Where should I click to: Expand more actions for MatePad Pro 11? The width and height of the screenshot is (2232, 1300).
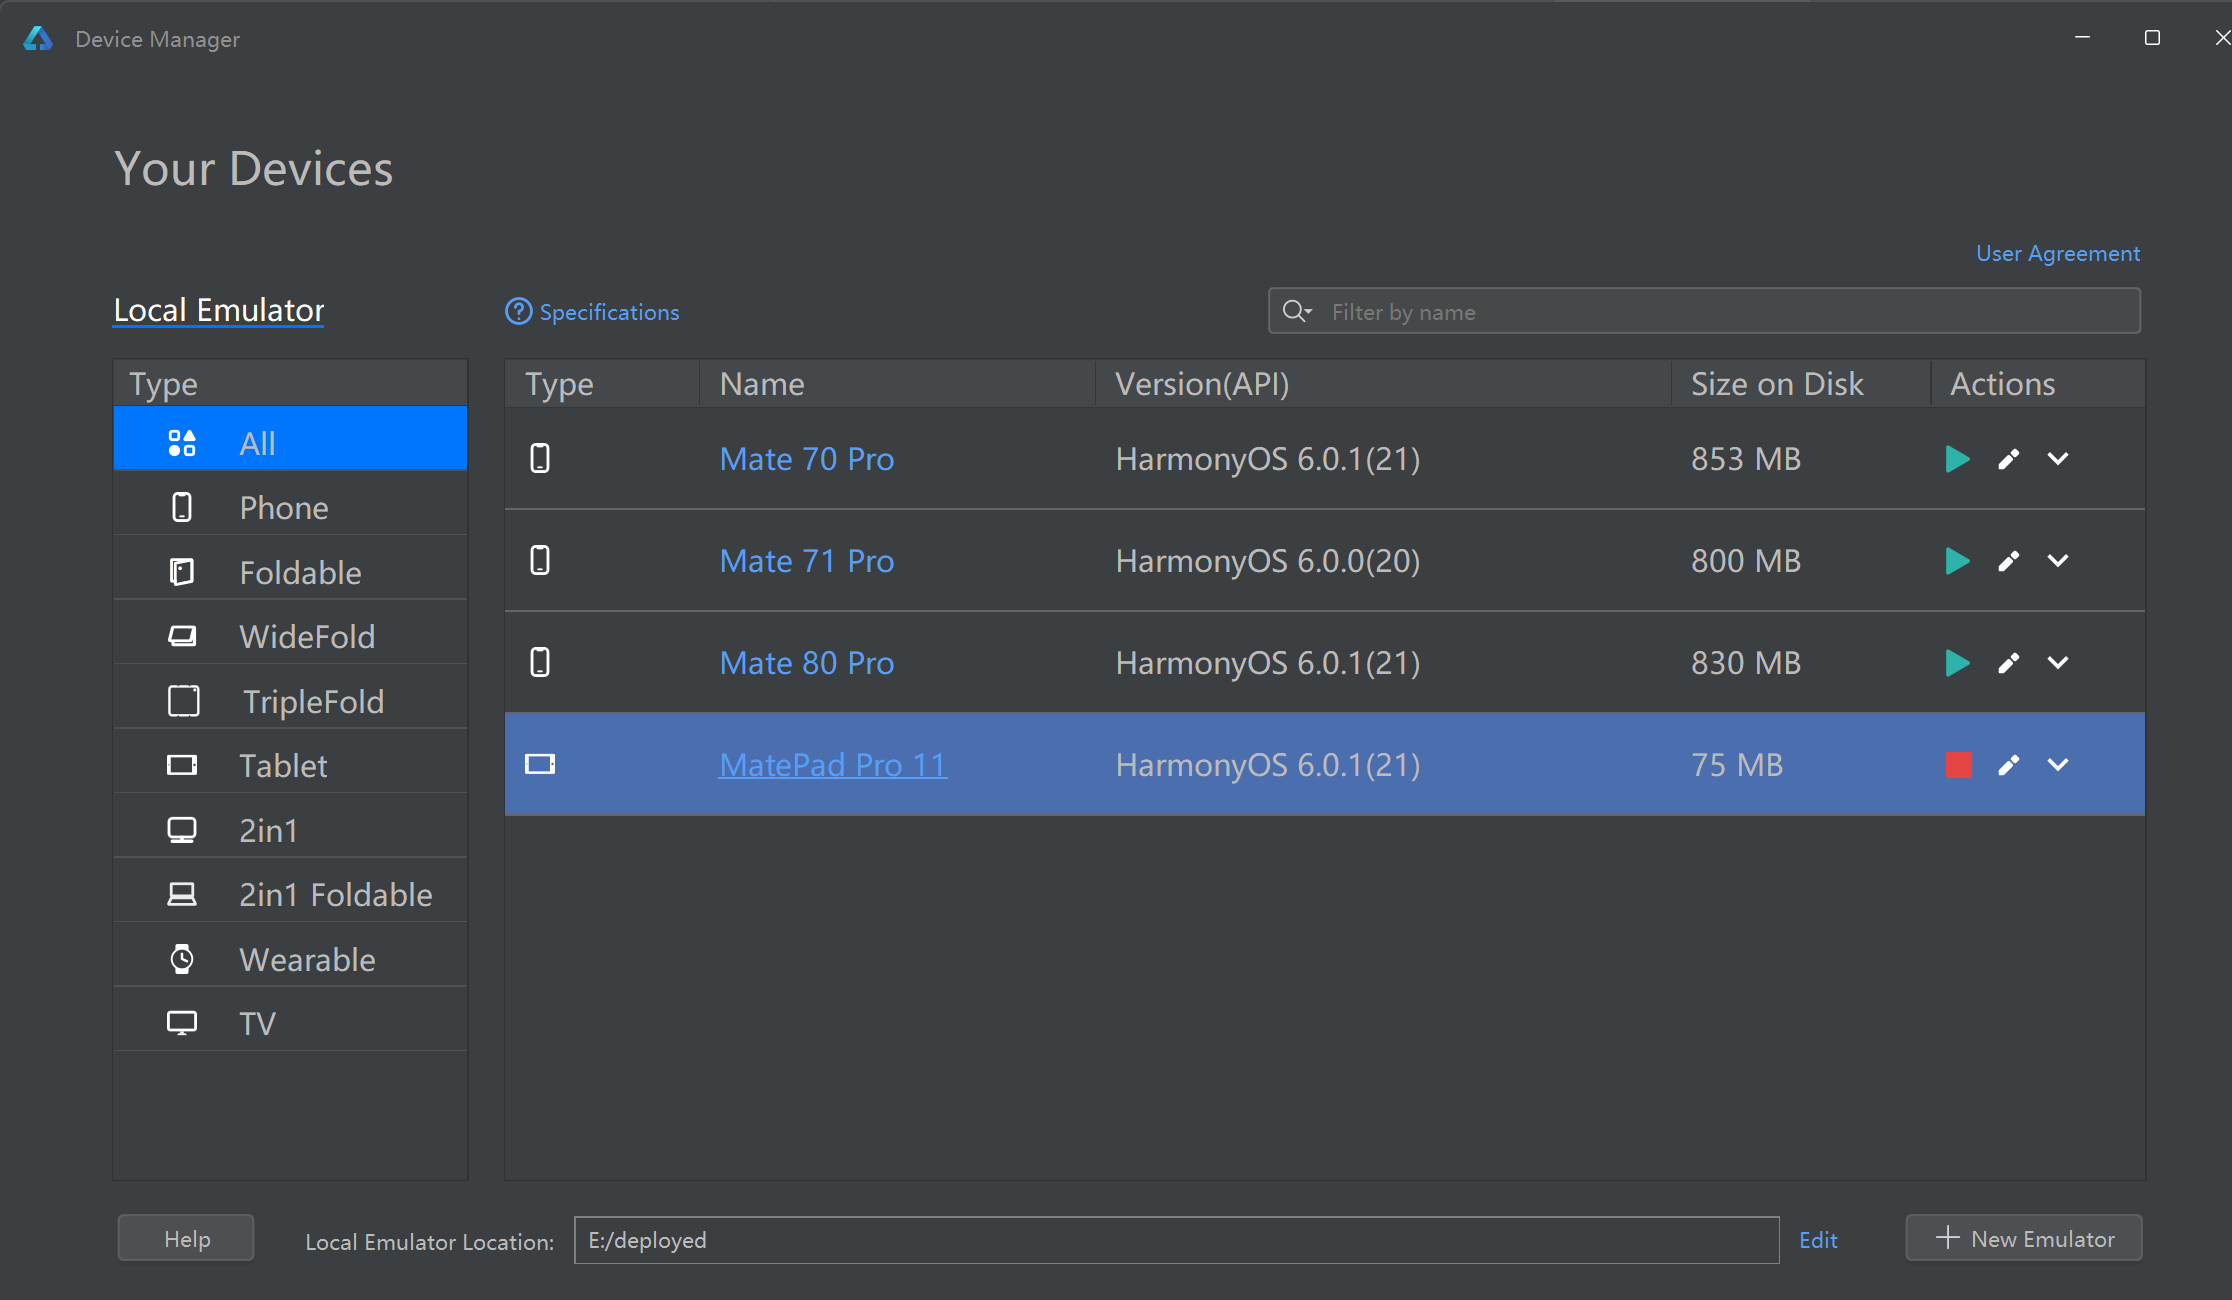pos(2057,765)
